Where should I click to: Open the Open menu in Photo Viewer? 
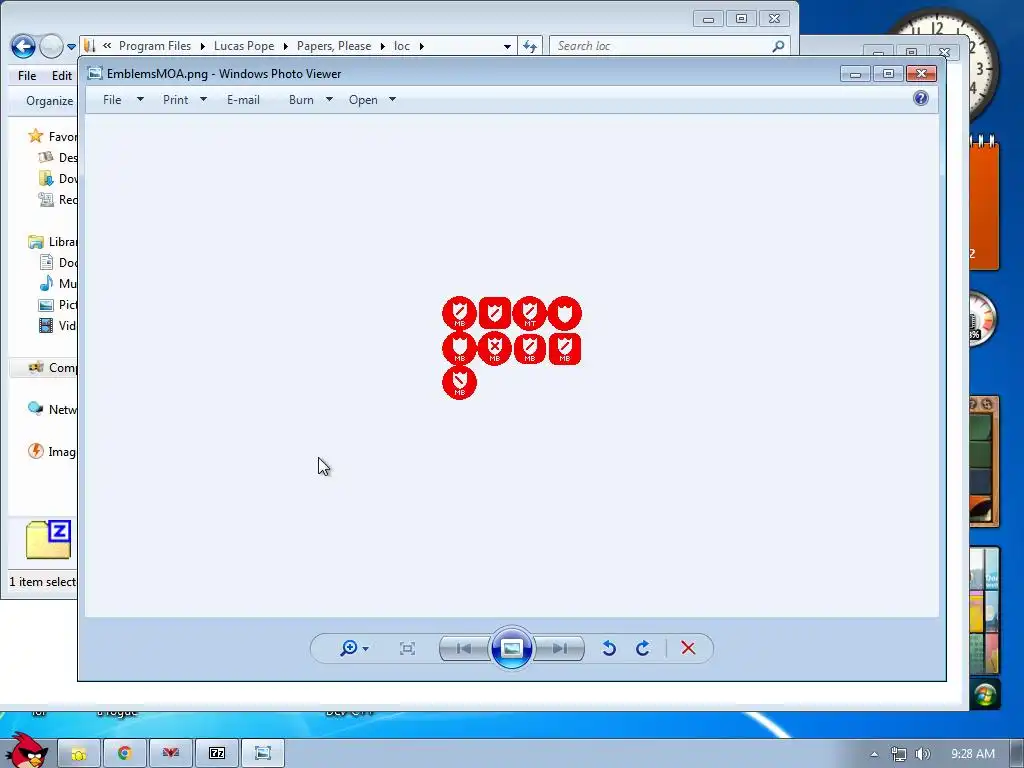(363, 100)
